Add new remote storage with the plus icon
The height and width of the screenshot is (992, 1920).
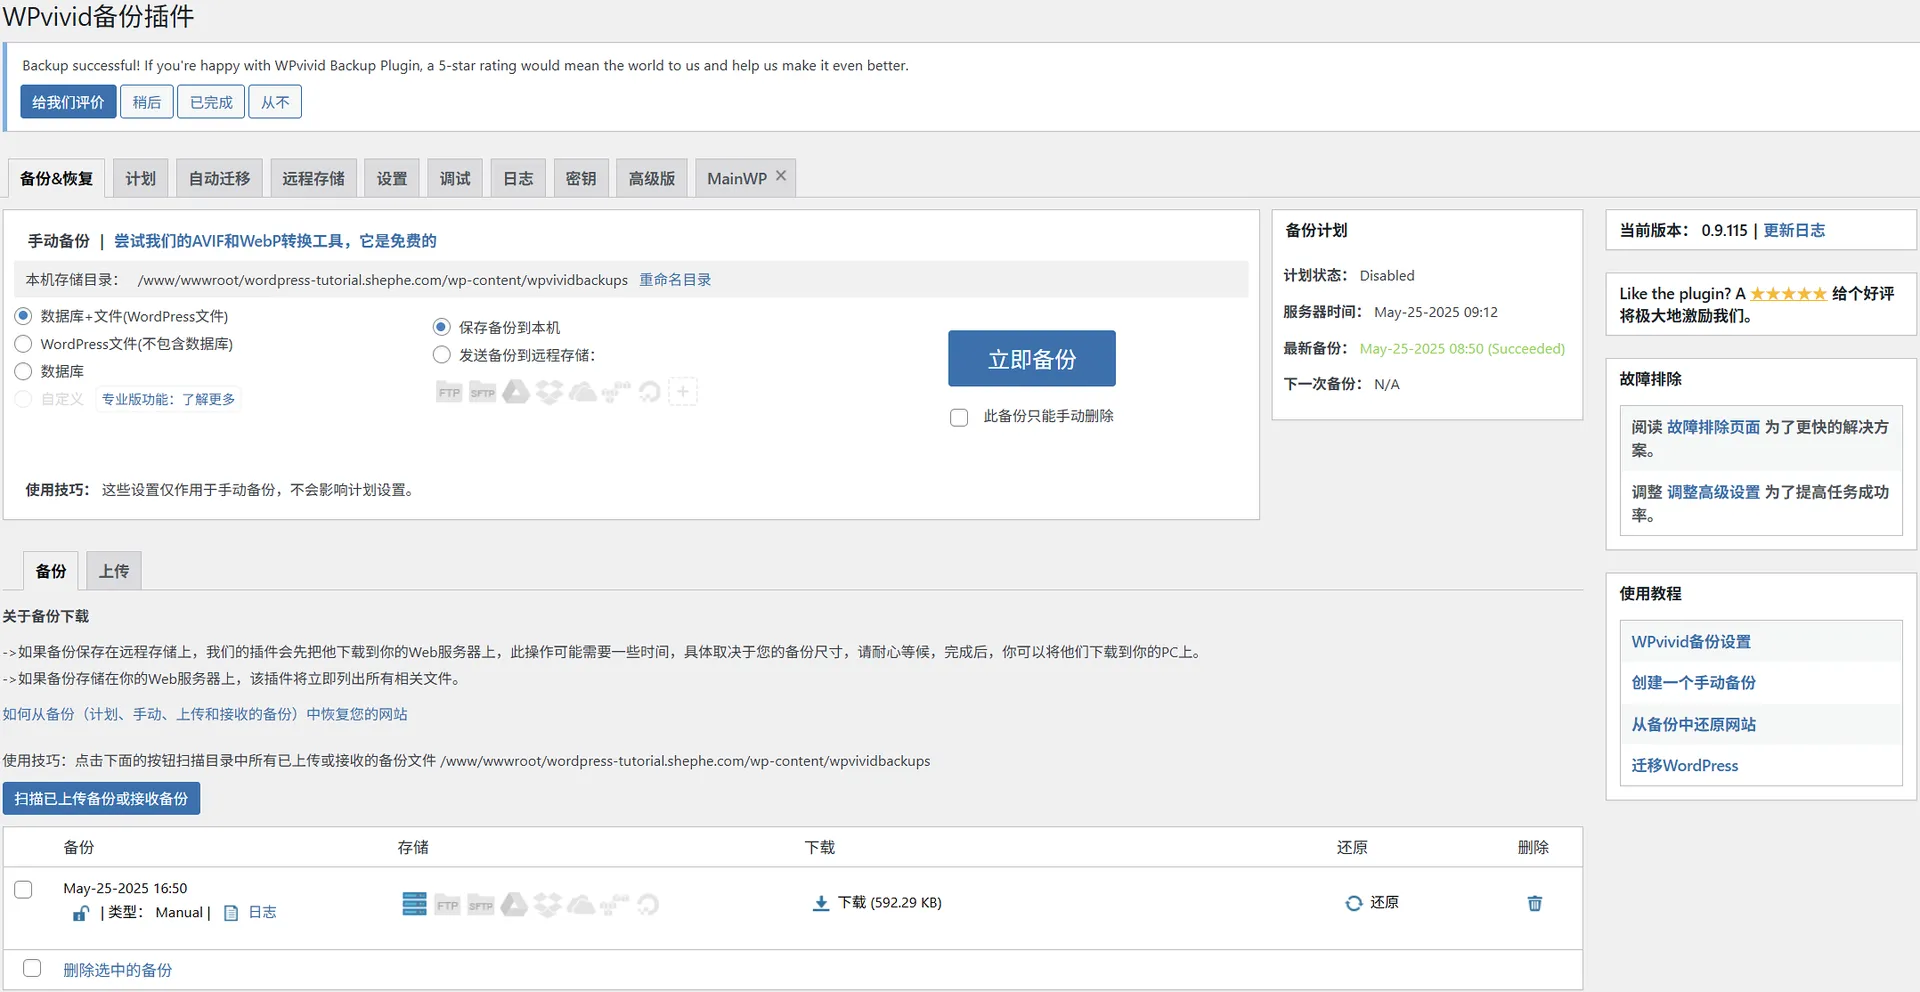(x=684, y=391)
